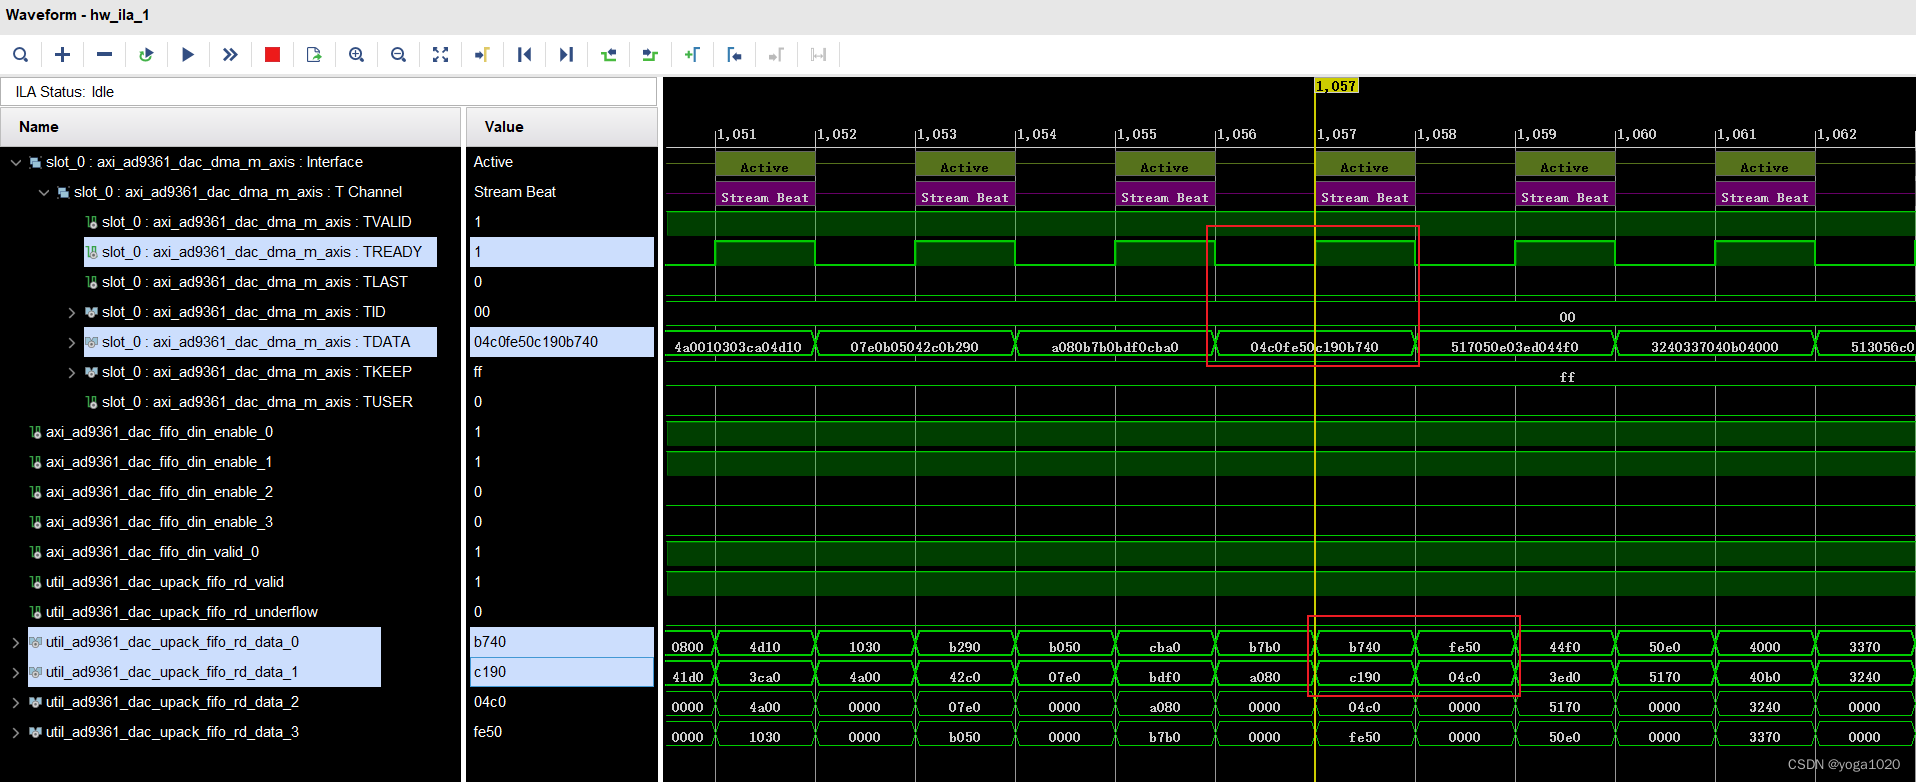Viewport: 1916px width, 782px height.
Task: Click the yellow 1,057 cursor marker
Action: pos(1336,86)
